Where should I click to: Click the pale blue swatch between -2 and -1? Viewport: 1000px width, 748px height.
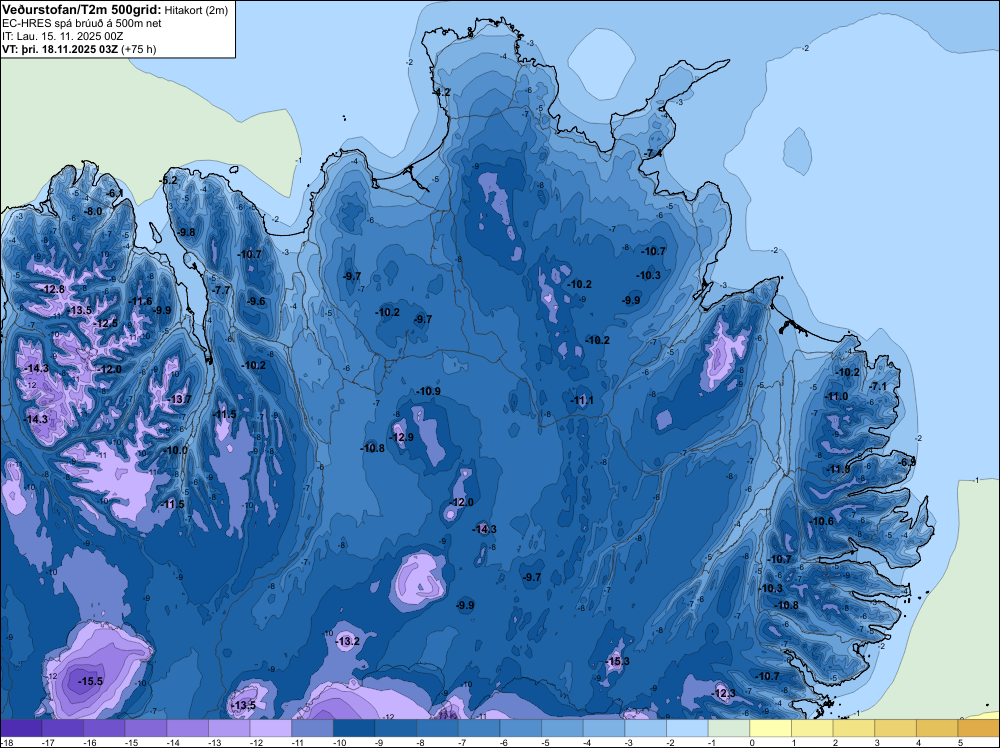(688, 728)
